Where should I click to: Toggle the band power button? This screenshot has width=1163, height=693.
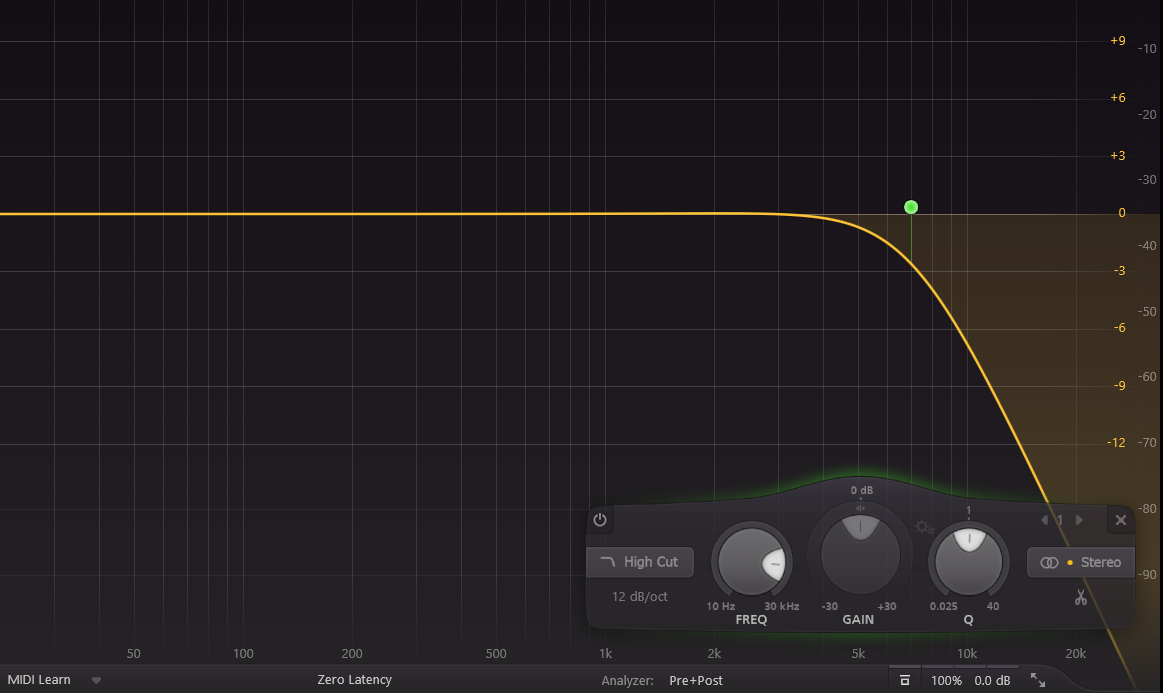tap(600, 520)
